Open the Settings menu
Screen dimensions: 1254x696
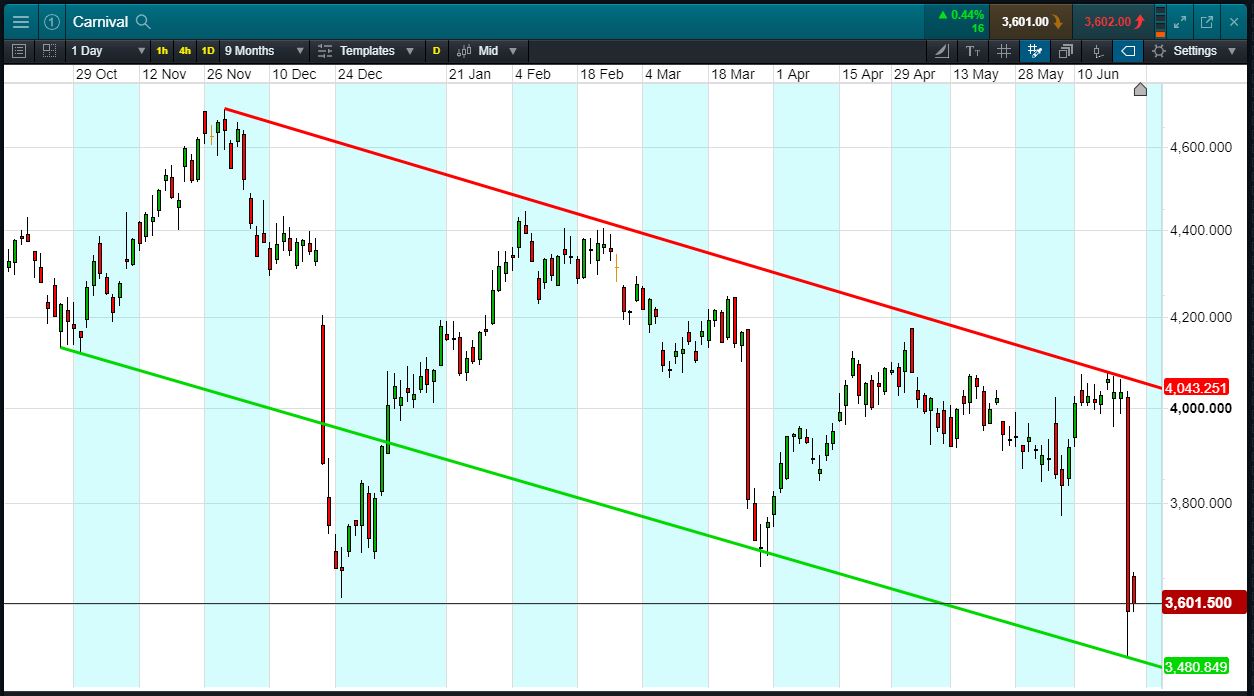[1195, 51]
